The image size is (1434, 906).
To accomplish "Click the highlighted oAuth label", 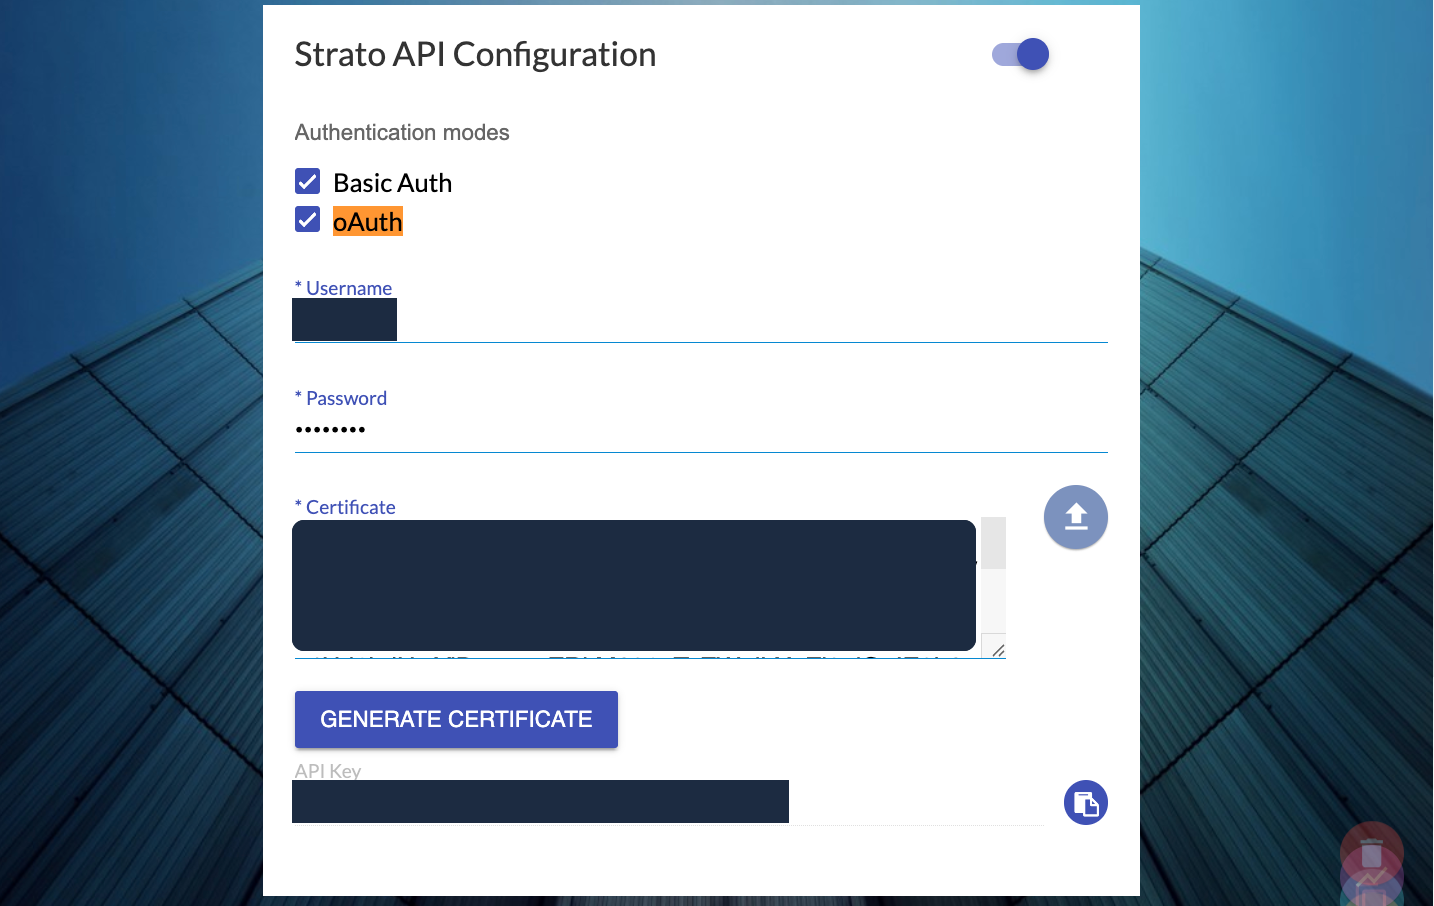I will [367, 222].
